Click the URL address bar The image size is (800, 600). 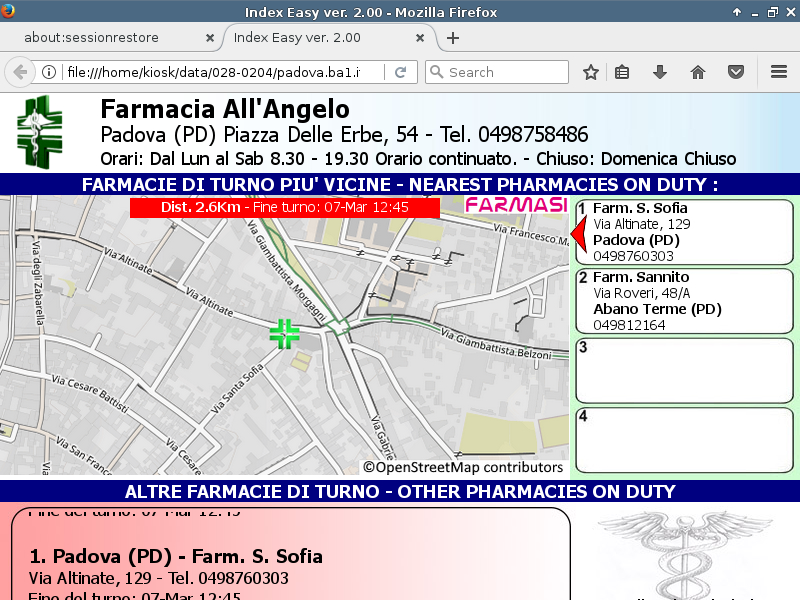pos(220,72)
